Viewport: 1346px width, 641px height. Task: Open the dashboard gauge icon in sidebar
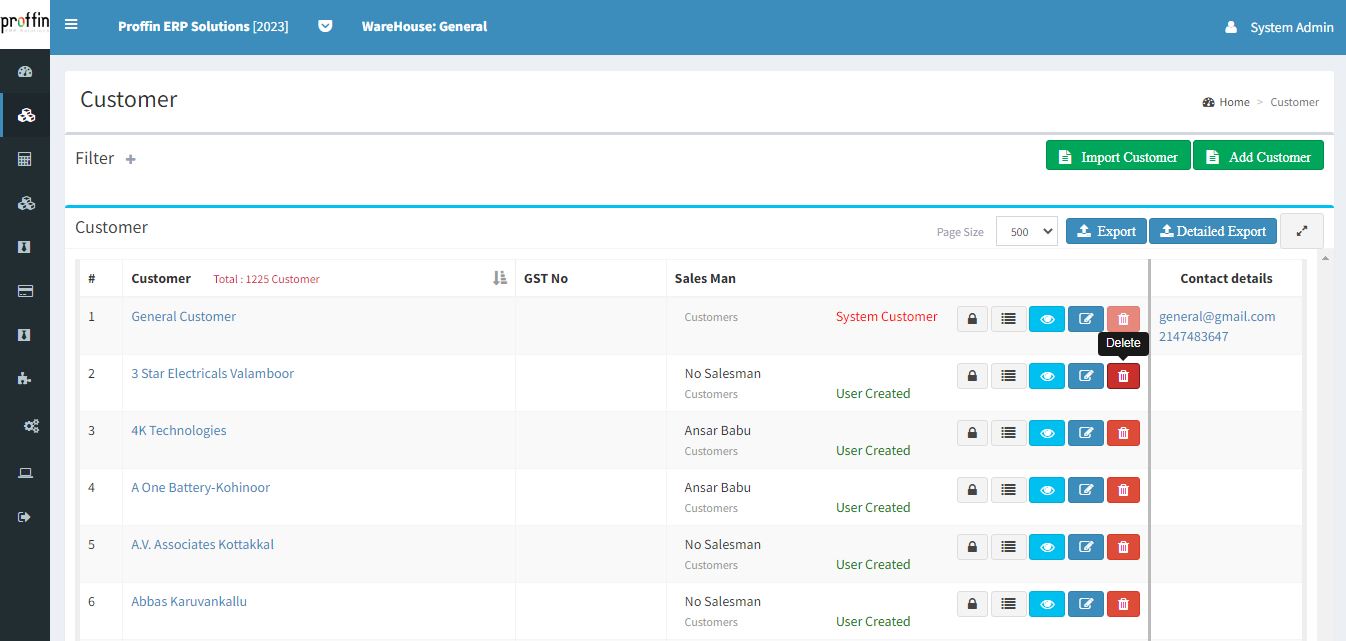26,71
